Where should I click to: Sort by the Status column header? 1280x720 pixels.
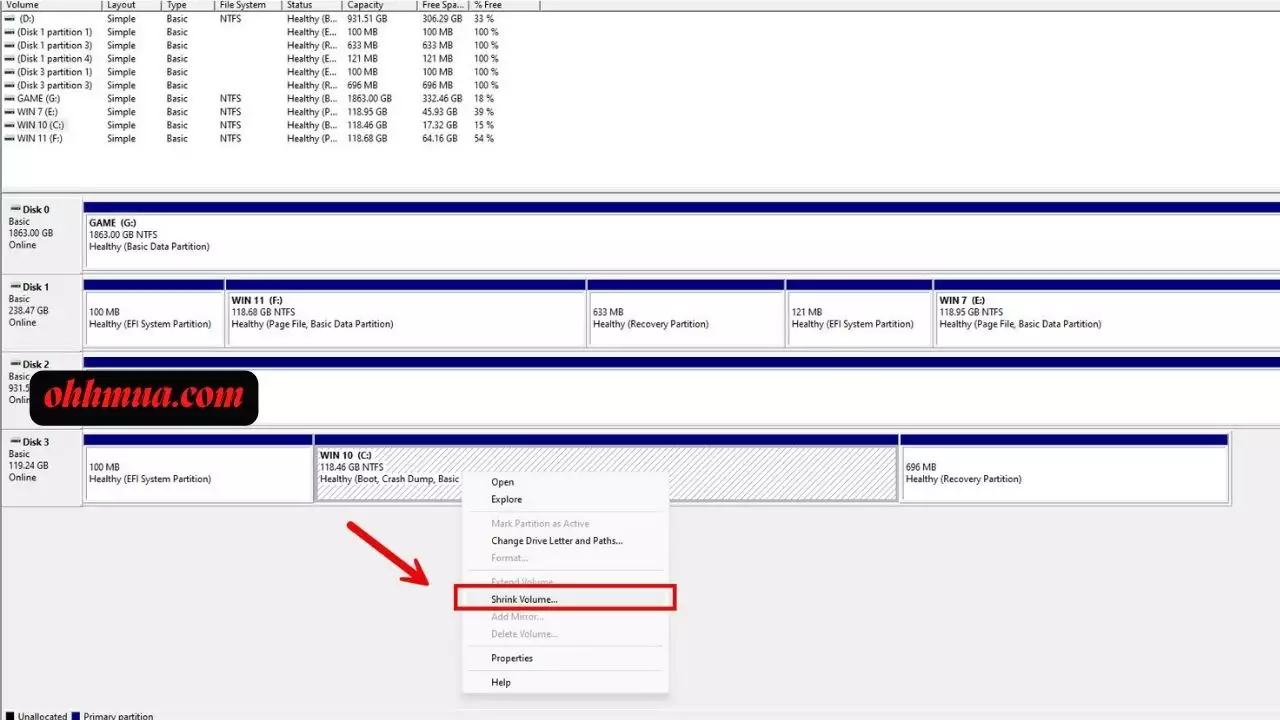coord(312,5)
